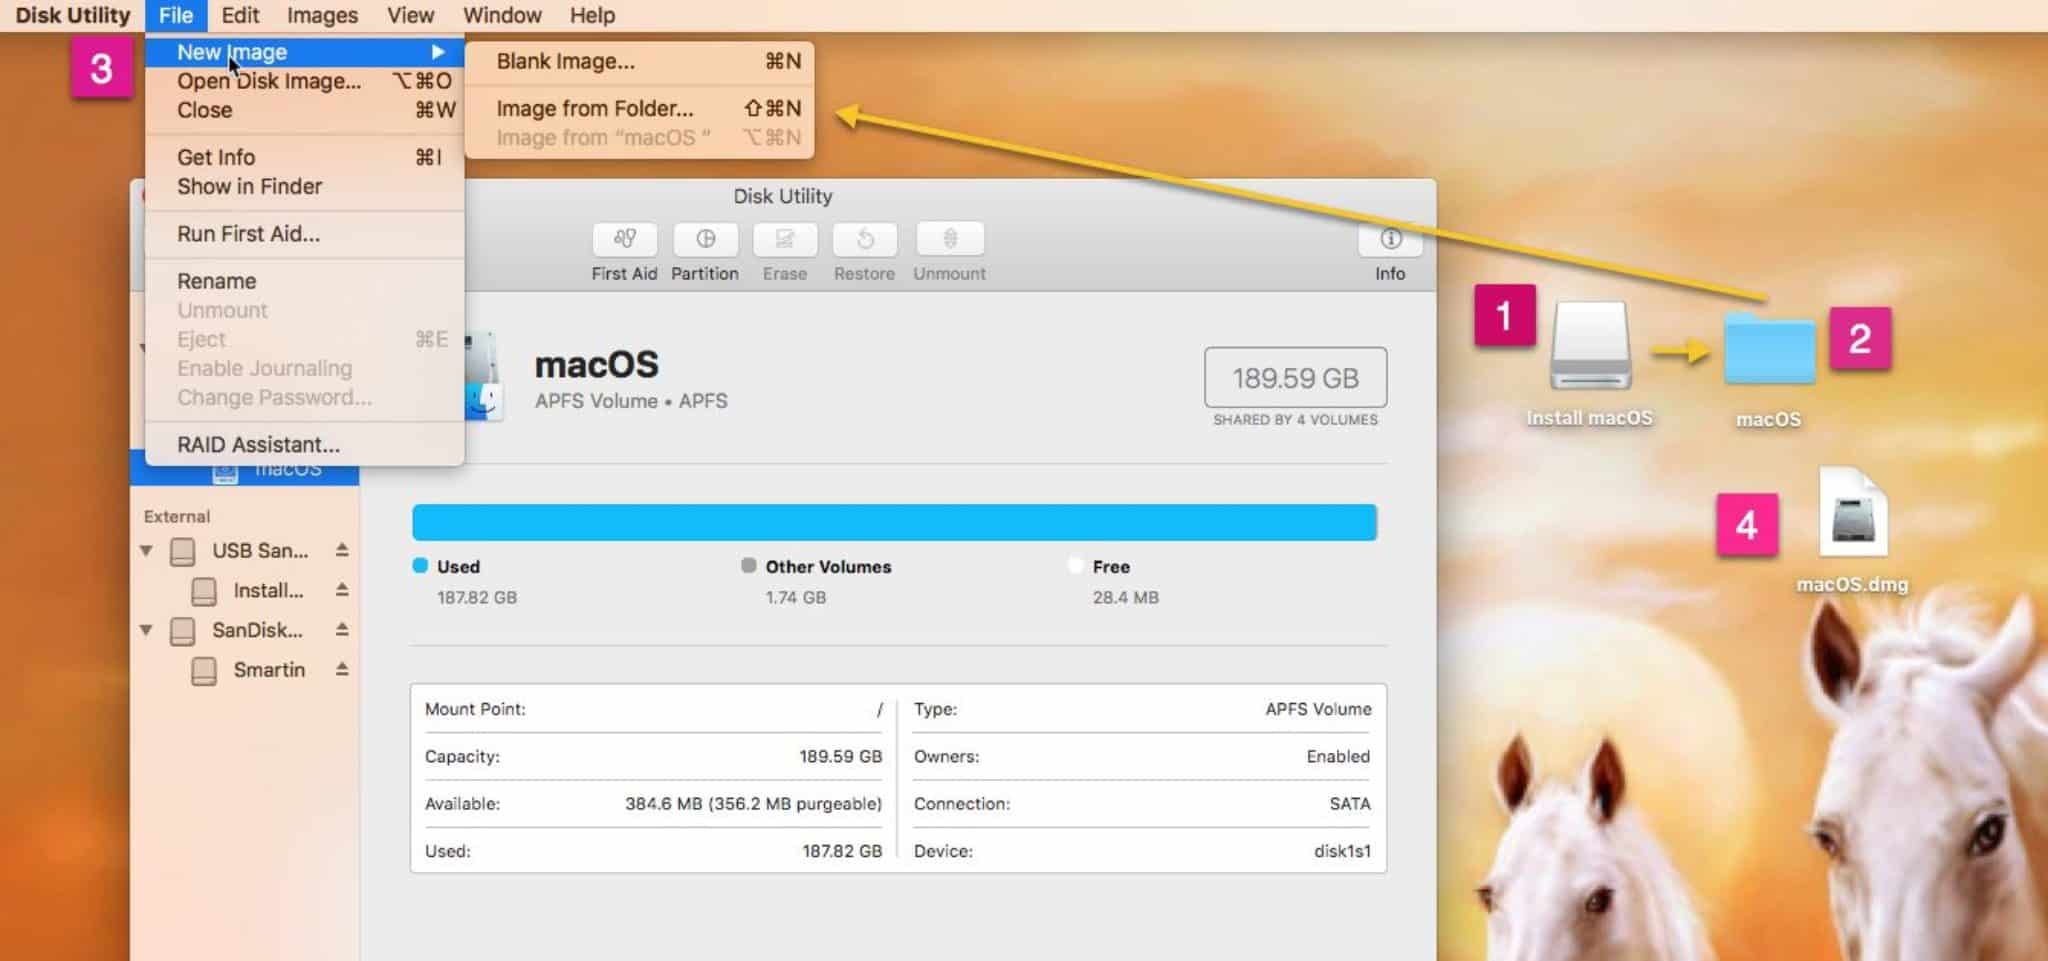Click the "SATA" connection value
2048x961 pixels.
pos(1350,803)
